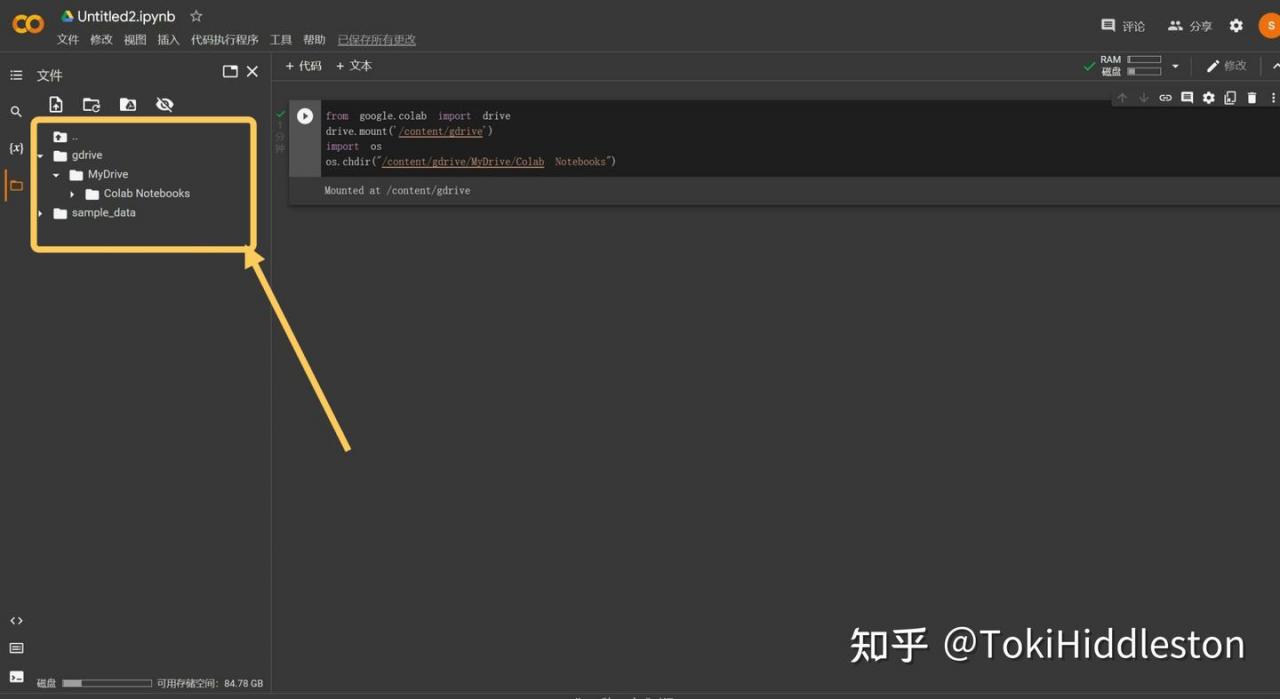Expand the sample_data folder
Image resolution: width=1280 pixels, height=699 pixels.
[x=41, y=213]
